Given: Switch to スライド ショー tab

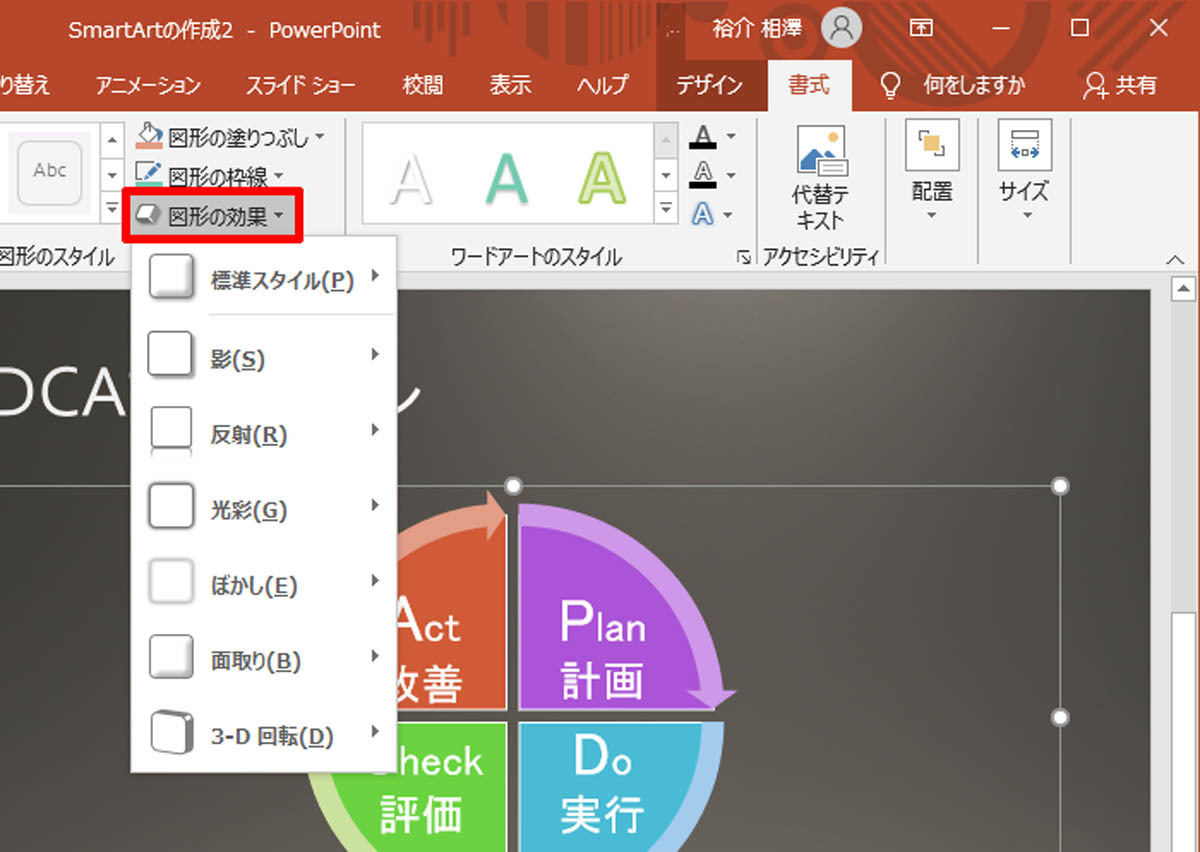Looking at the screenshot, I should [301, 86].
